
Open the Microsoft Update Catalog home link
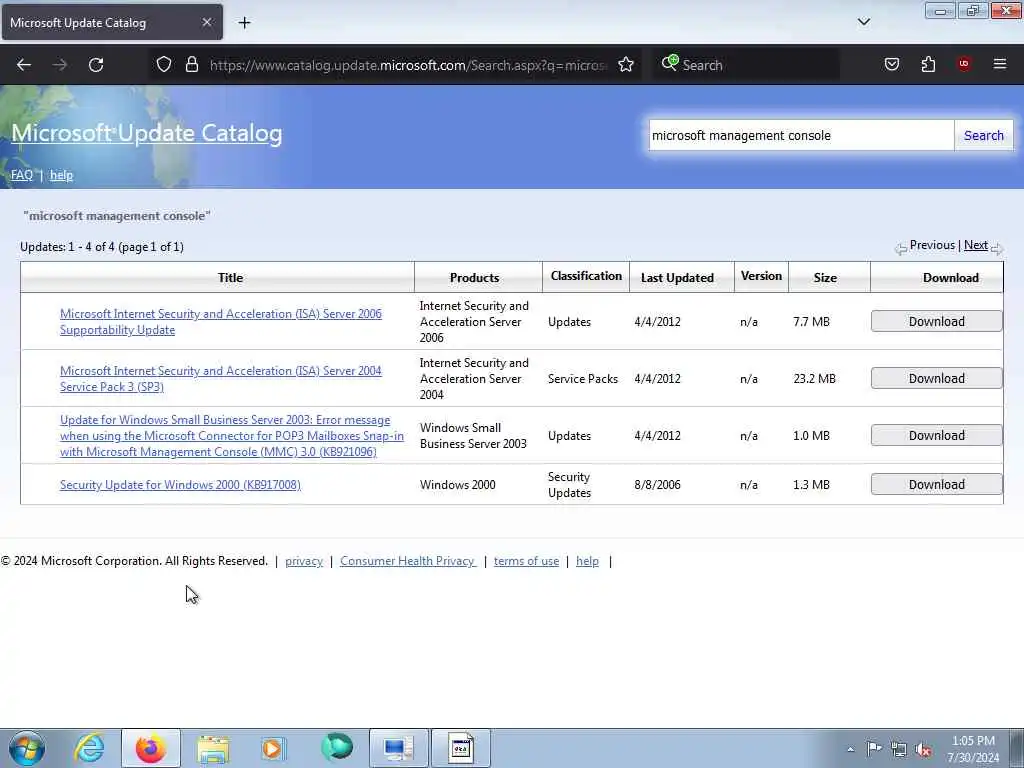click(147, 133)
